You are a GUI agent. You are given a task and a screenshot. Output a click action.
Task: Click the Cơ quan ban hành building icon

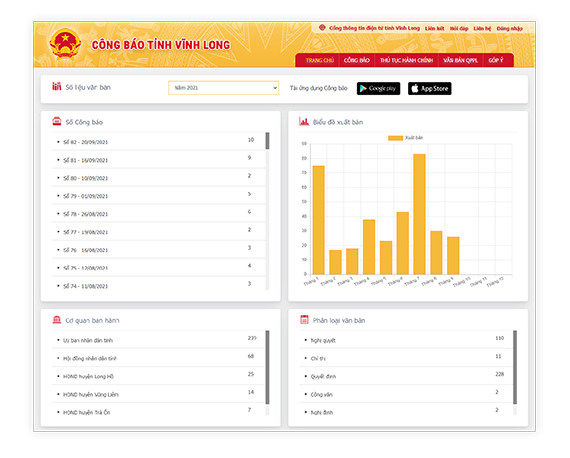57,320
